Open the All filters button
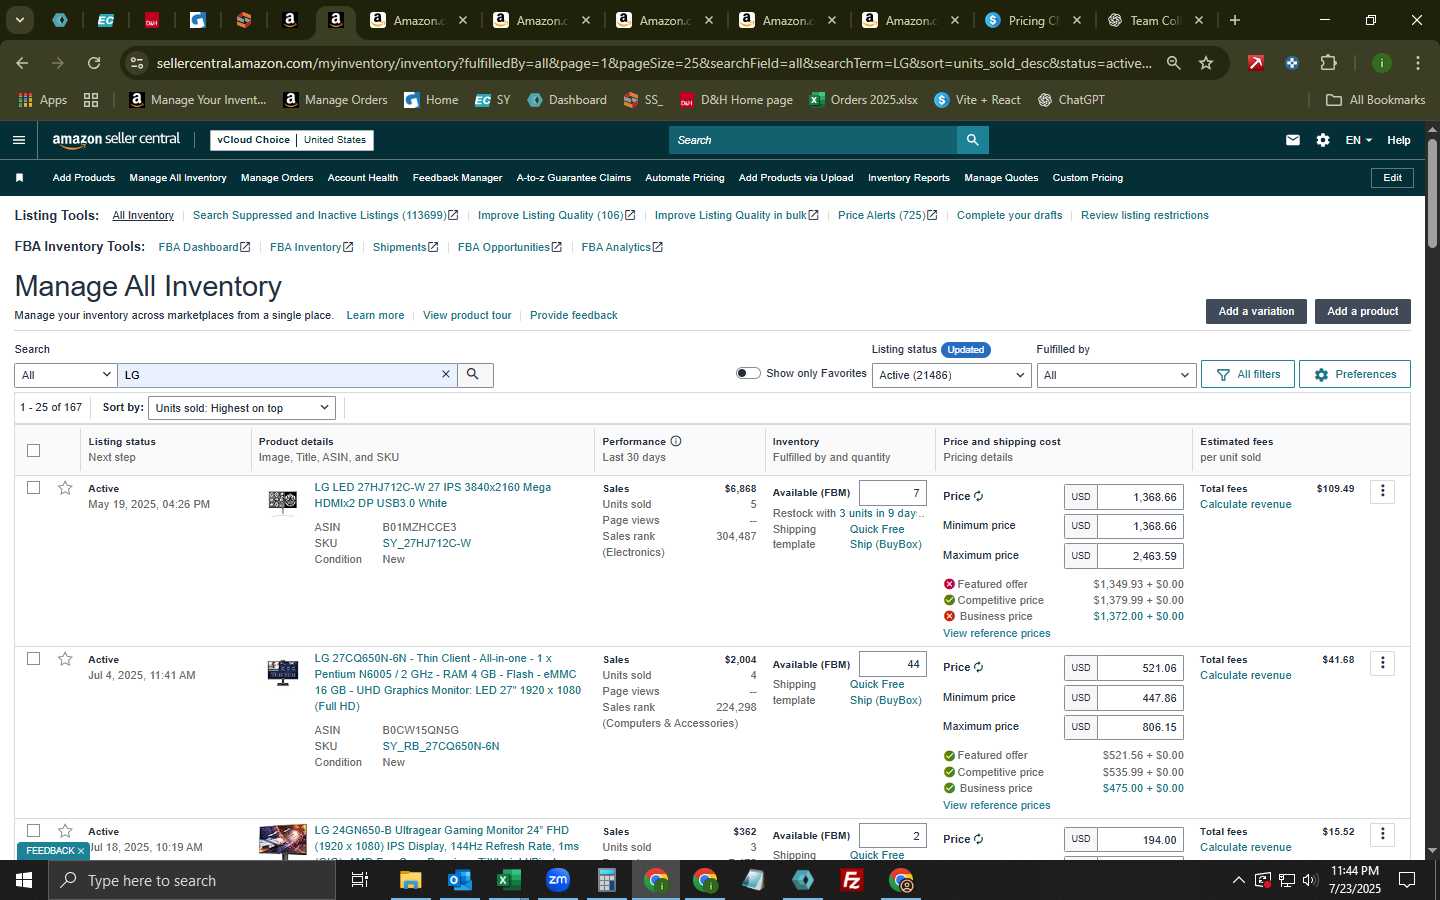 tap(1248, 374)
